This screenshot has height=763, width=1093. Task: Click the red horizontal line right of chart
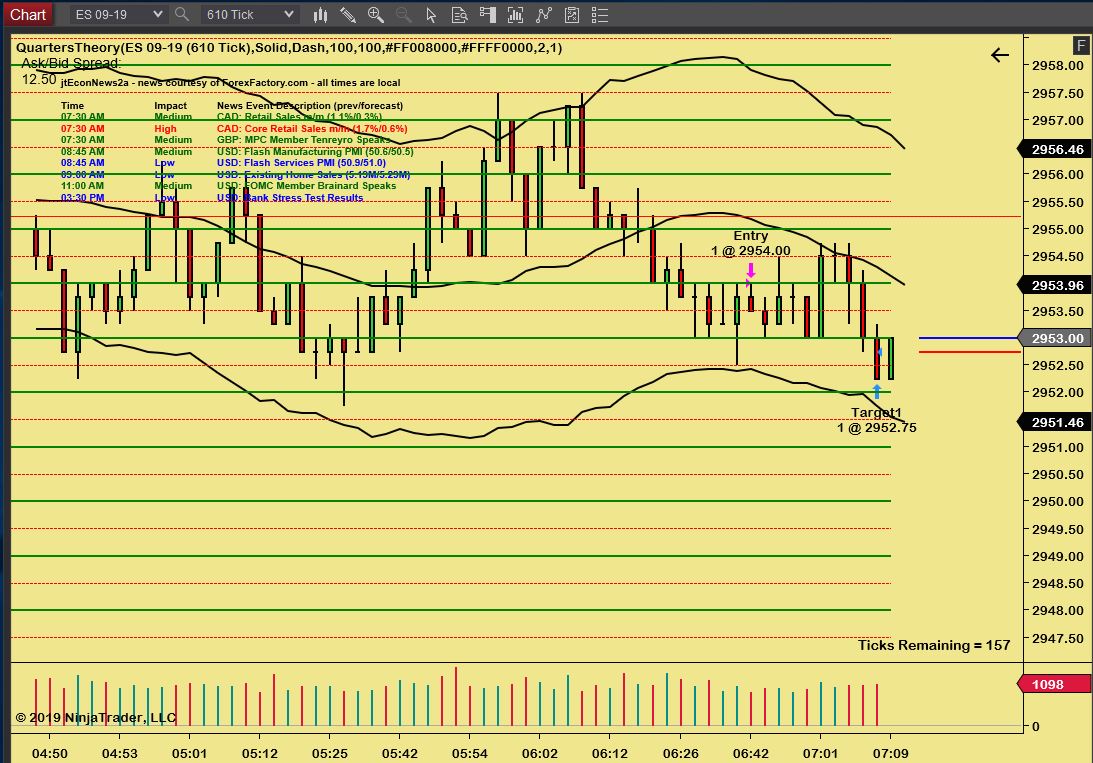[x=969, y=352]
